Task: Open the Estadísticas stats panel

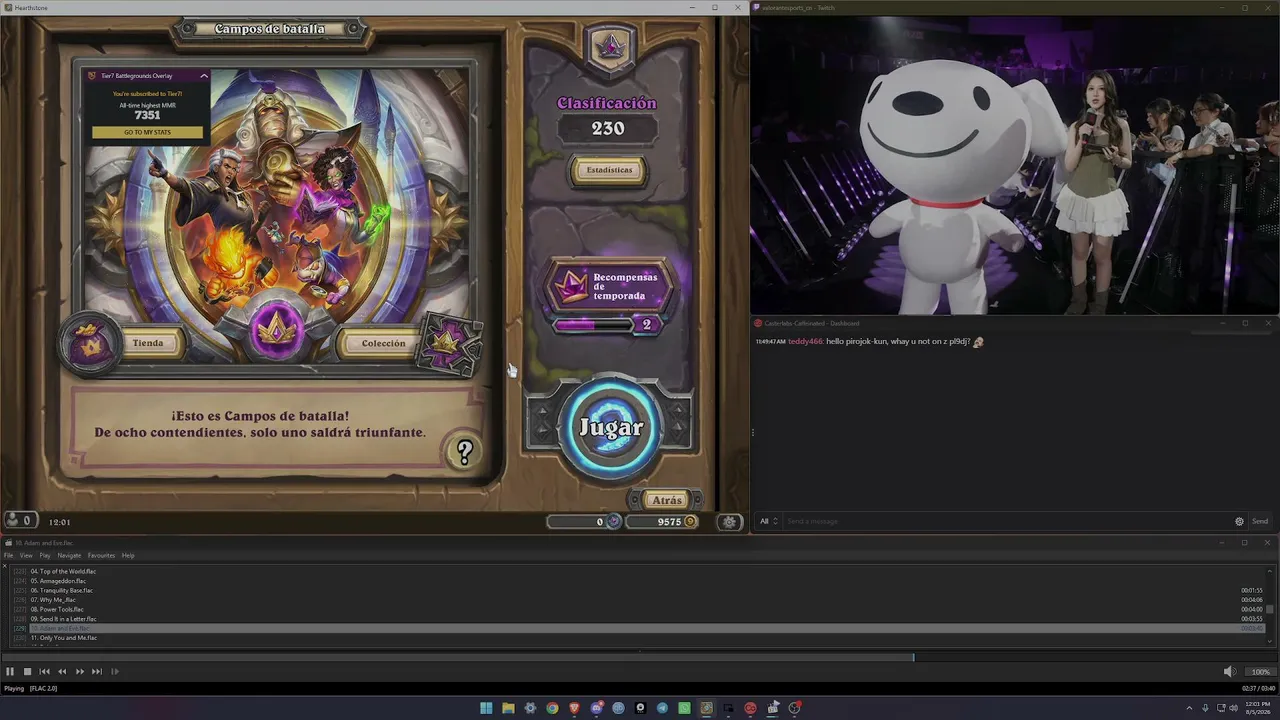Action: pos(609,170)
